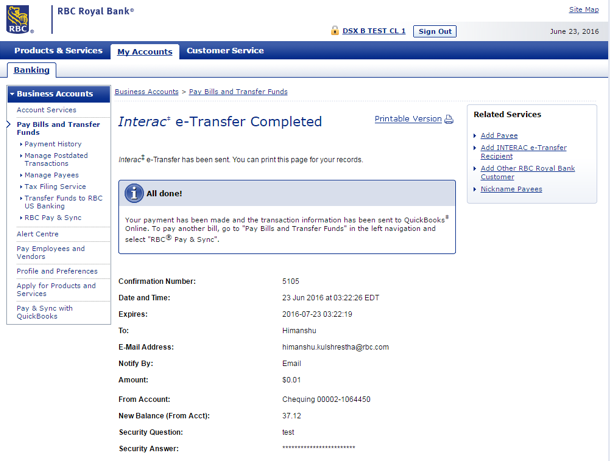The height and width of the screenshot is (461, 610).
Task: Open the Site Map link
Action: pyautogui.click(x=584, y=10)
